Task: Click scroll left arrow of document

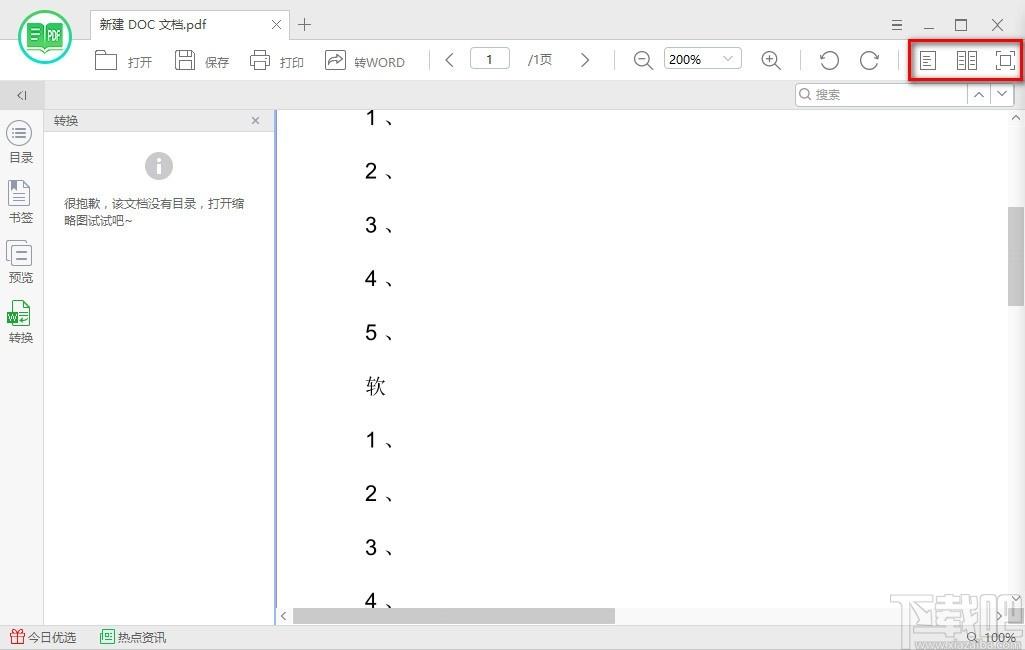Action: point(284,615)
